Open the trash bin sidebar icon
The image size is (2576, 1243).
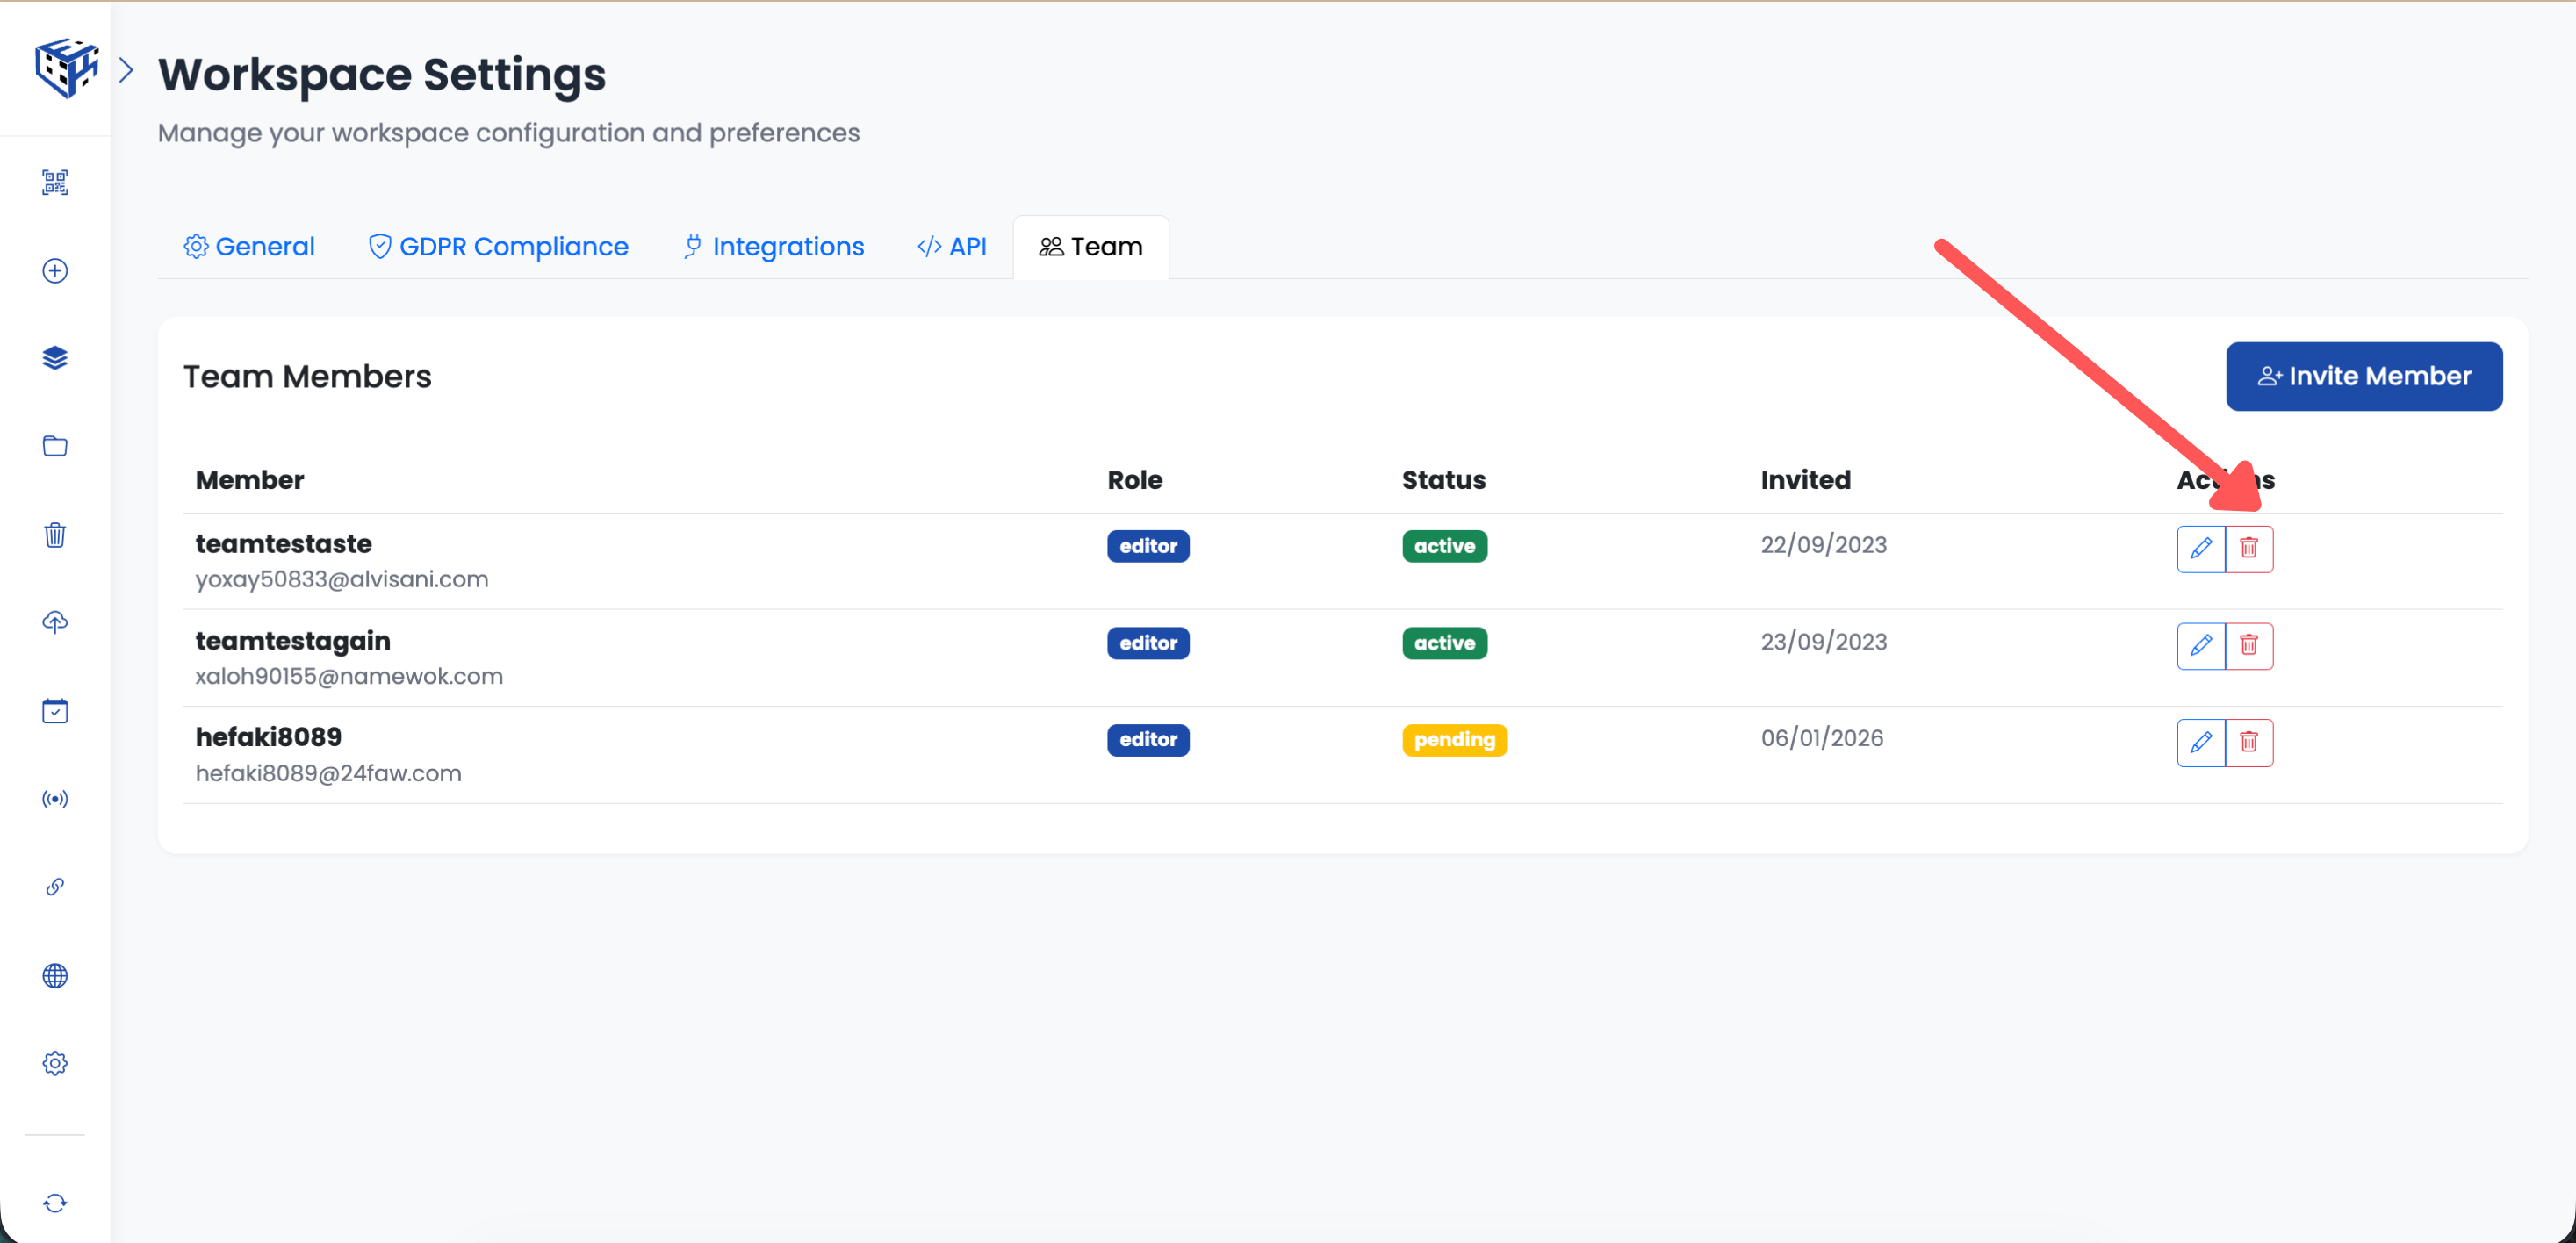(x=55, y=535)
